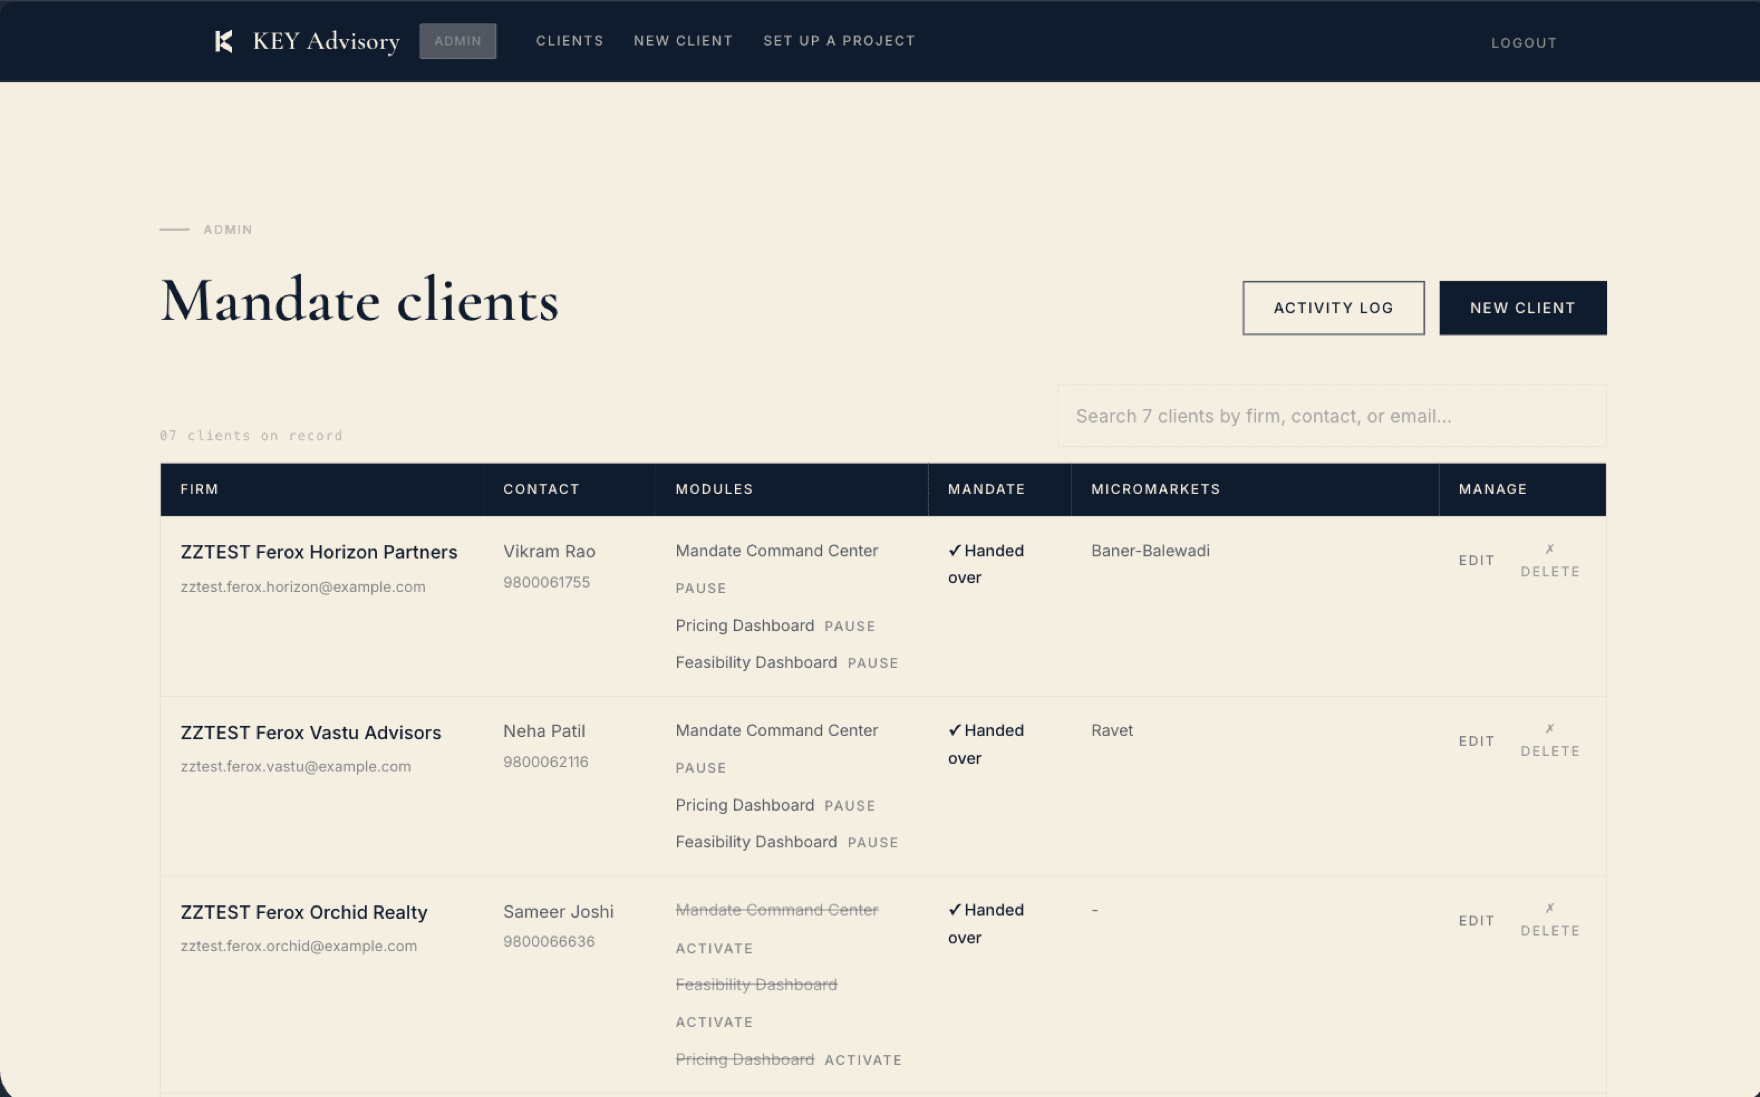Open the ACTIVITY LOG button
This screenshot has width=1760, height=1097.
pyautogui.click(x=1333, y=308)
